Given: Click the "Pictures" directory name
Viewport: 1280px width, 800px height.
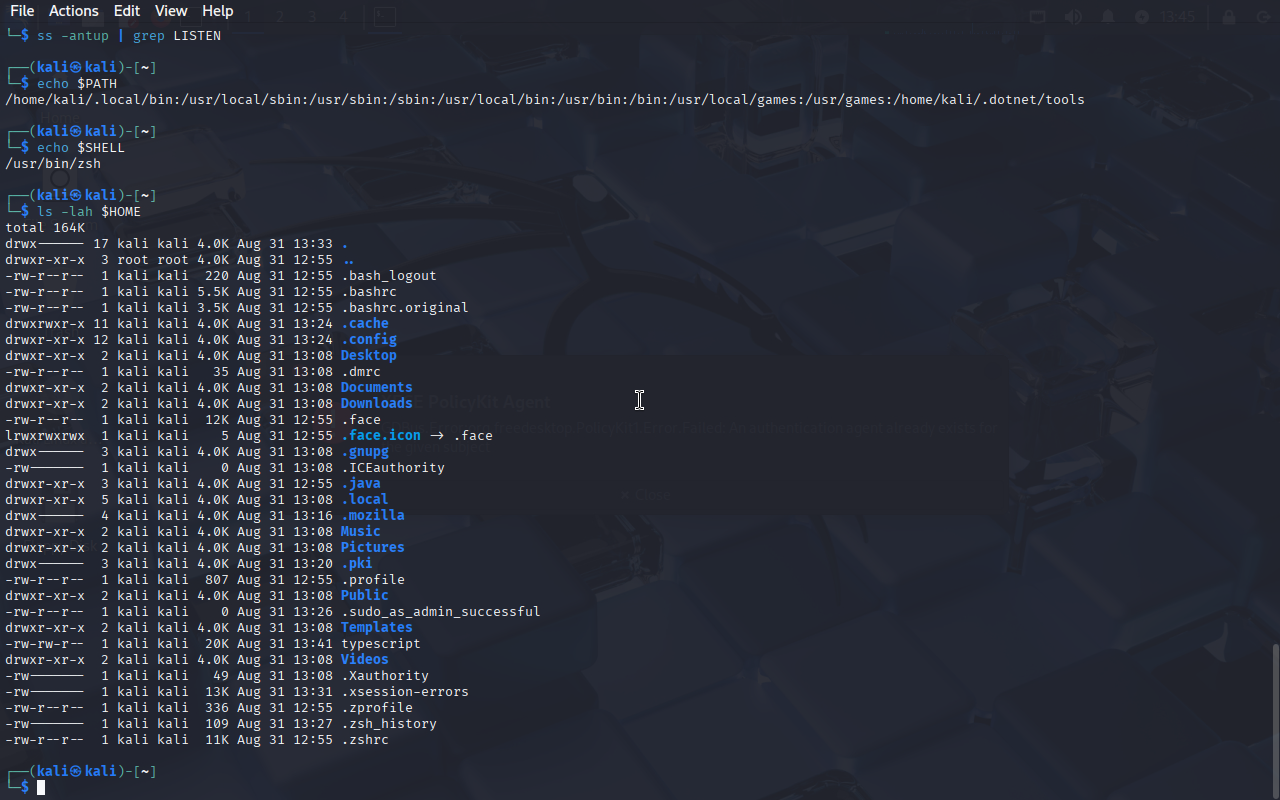Looking at the screenshot, I should coord(373,548).
